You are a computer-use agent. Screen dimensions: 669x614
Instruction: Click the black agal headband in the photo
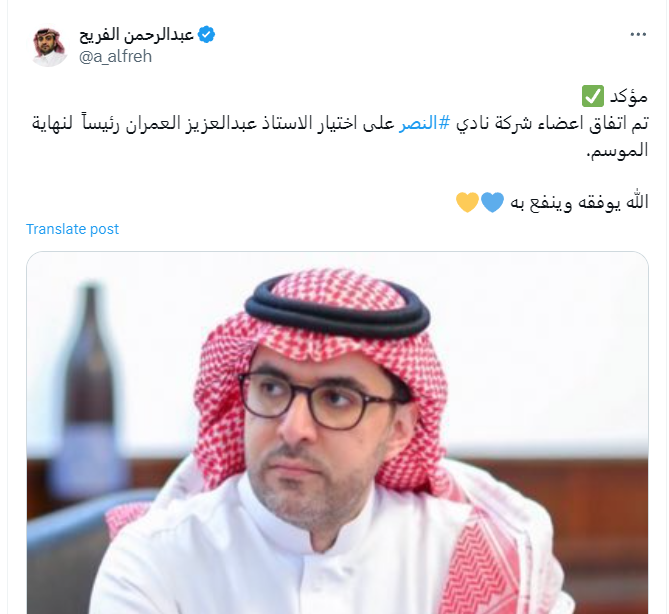337,306
